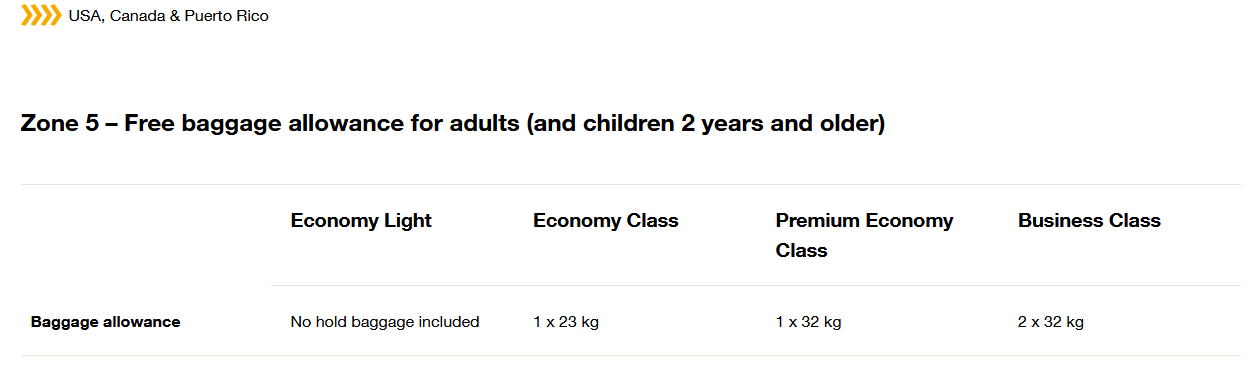Select the USA, Canada & Puerto Rico text
Image resolution: width=1254 pixels, height=389 pixels.
point(168,16)
